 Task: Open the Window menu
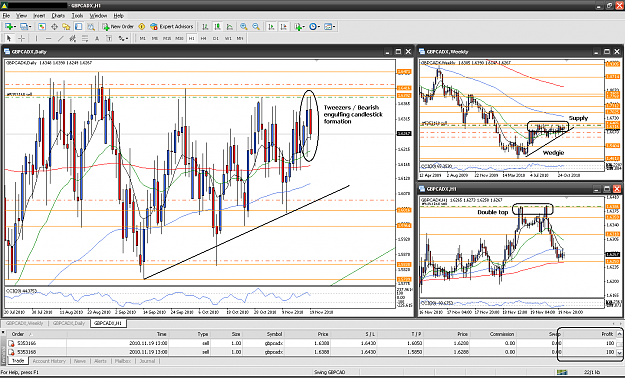[x=98, y=16]
